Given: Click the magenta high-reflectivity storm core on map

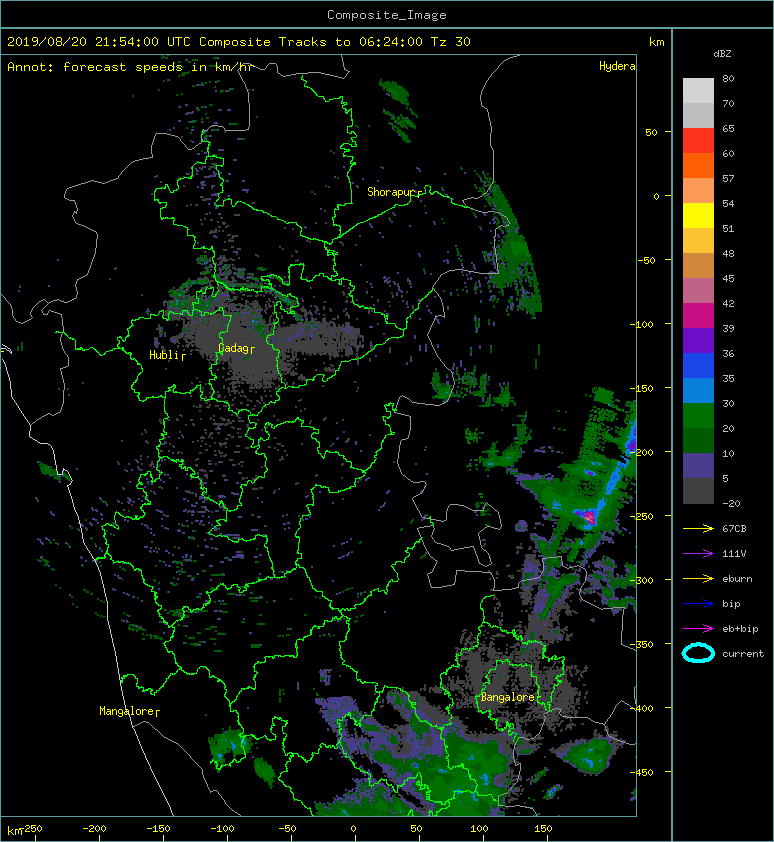Looking at the screenshot, I should tap(589, 518).
